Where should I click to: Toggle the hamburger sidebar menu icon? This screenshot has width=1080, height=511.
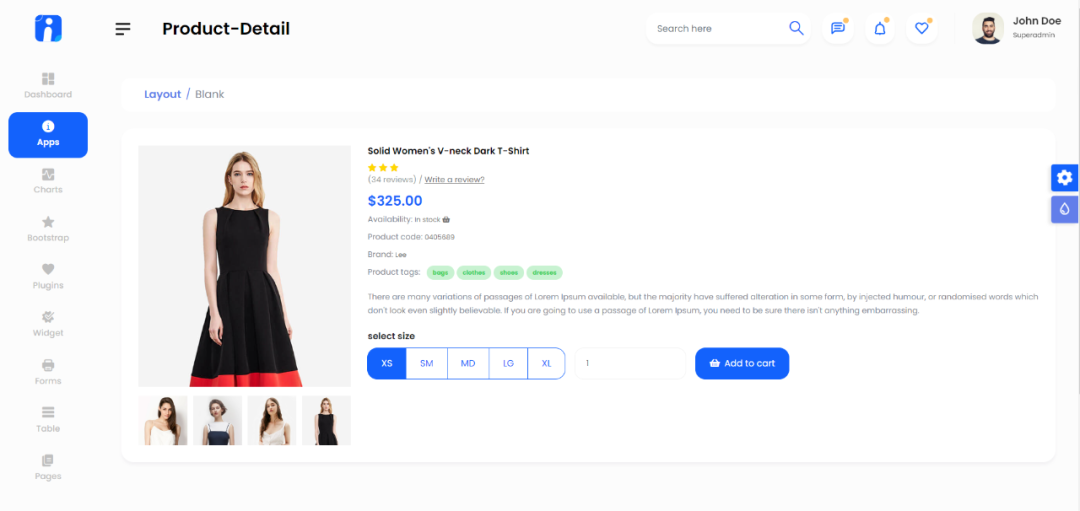coord(123,29)
